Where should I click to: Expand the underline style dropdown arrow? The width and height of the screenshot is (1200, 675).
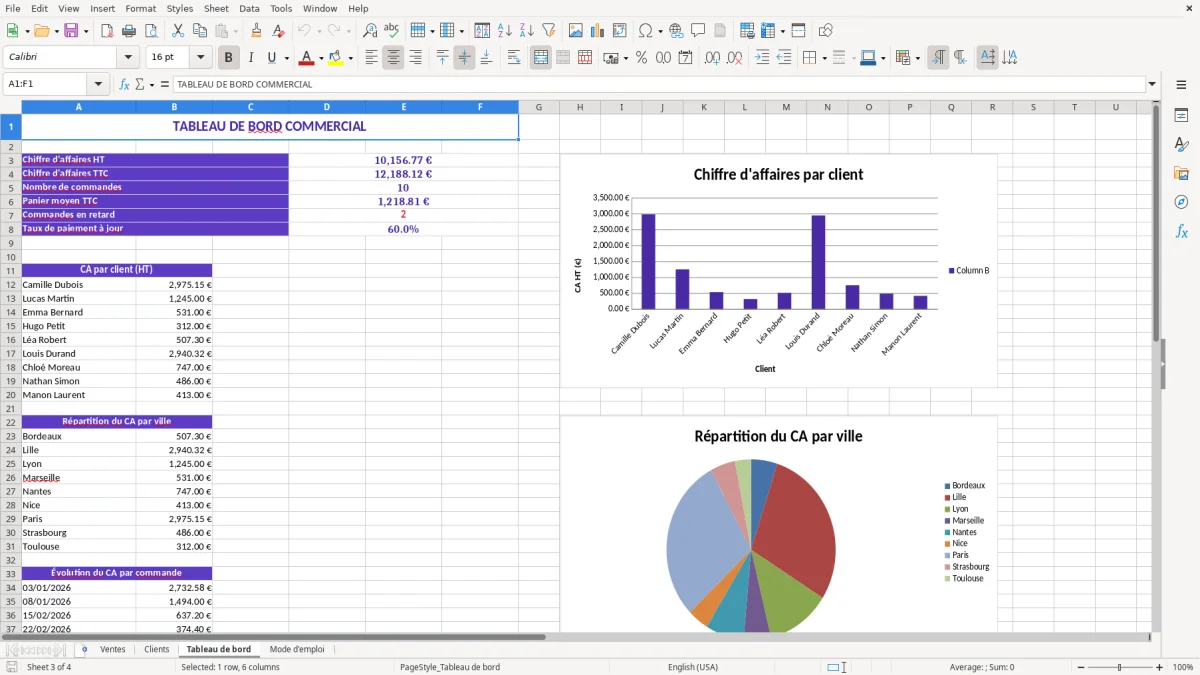286,58
